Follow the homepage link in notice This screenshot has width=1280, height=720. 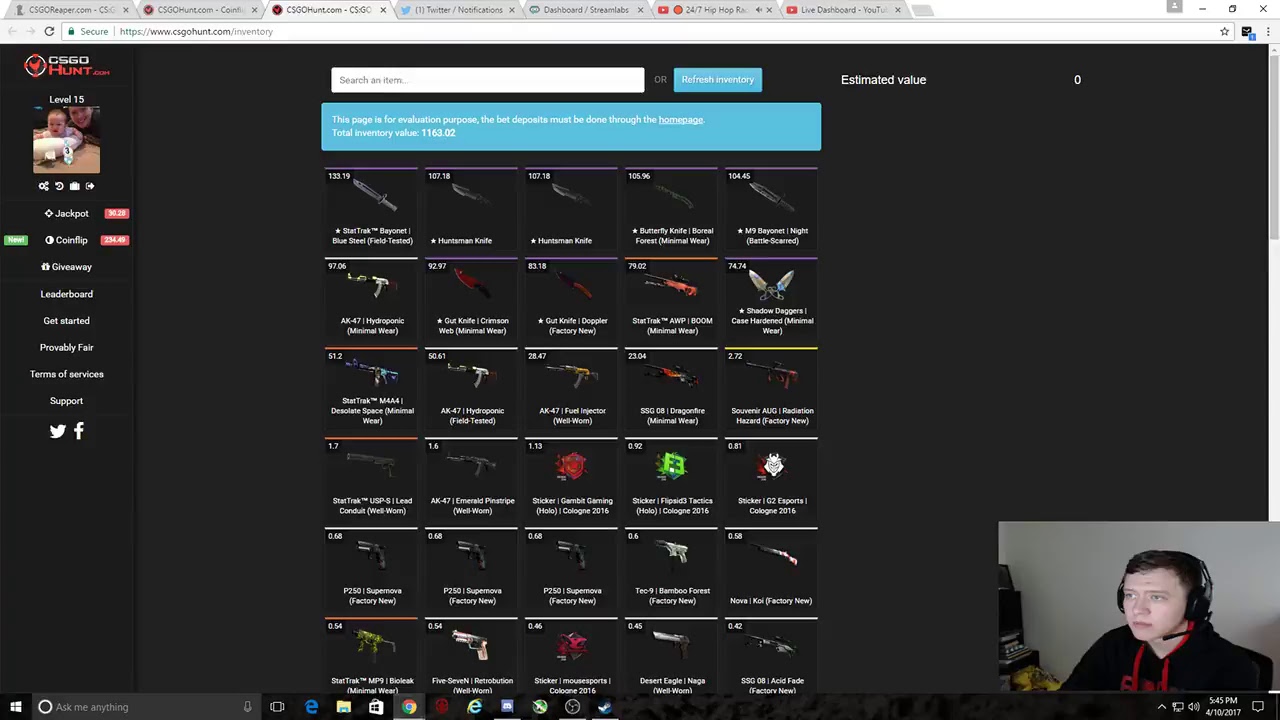(x=680, y=120)
